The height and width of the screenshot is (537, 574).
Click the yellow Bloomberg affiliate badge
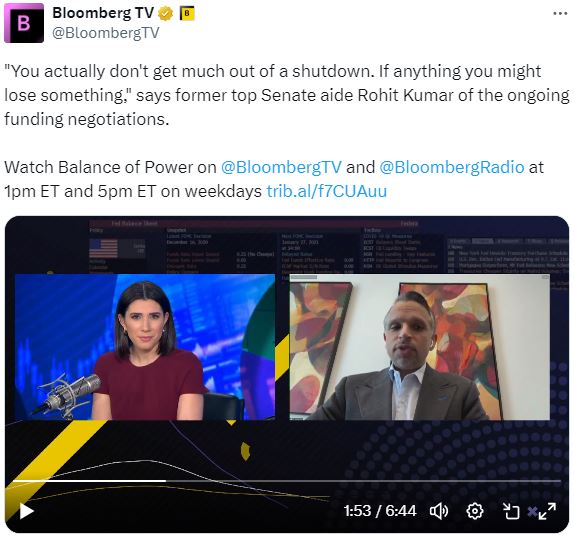(187, 14)
